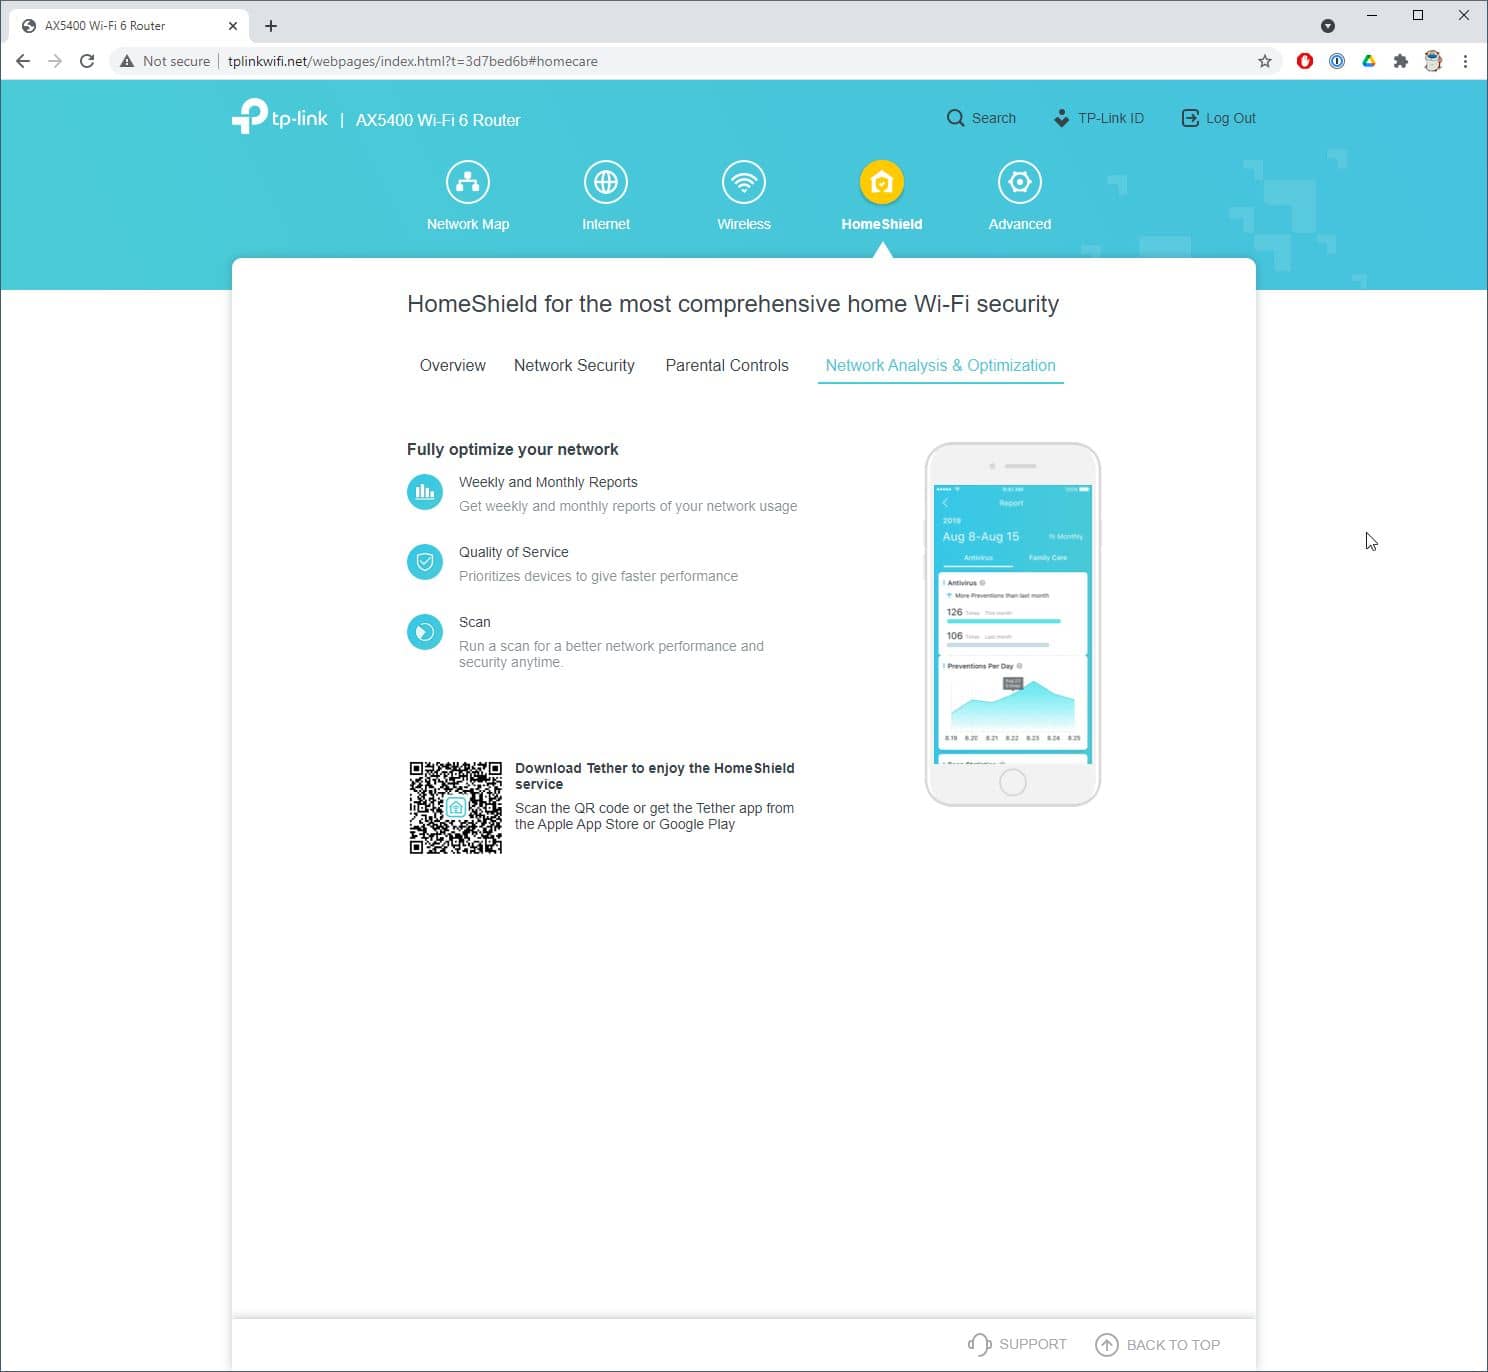The width and height of the screenshot is (1488, 1372).
Task: Go forward in browser history
Action: [x=55, y=61]
